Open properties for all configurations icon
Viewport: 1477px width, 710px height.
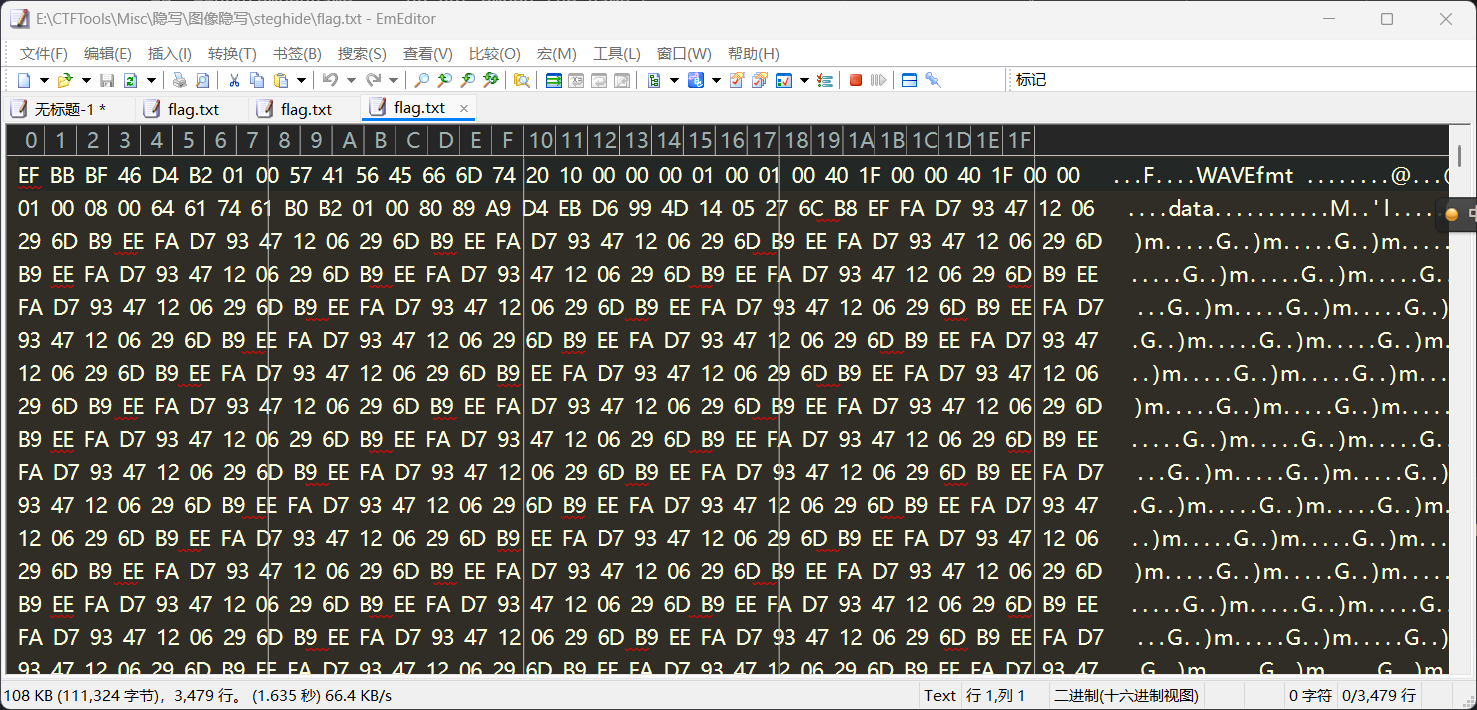click(760, 80)
